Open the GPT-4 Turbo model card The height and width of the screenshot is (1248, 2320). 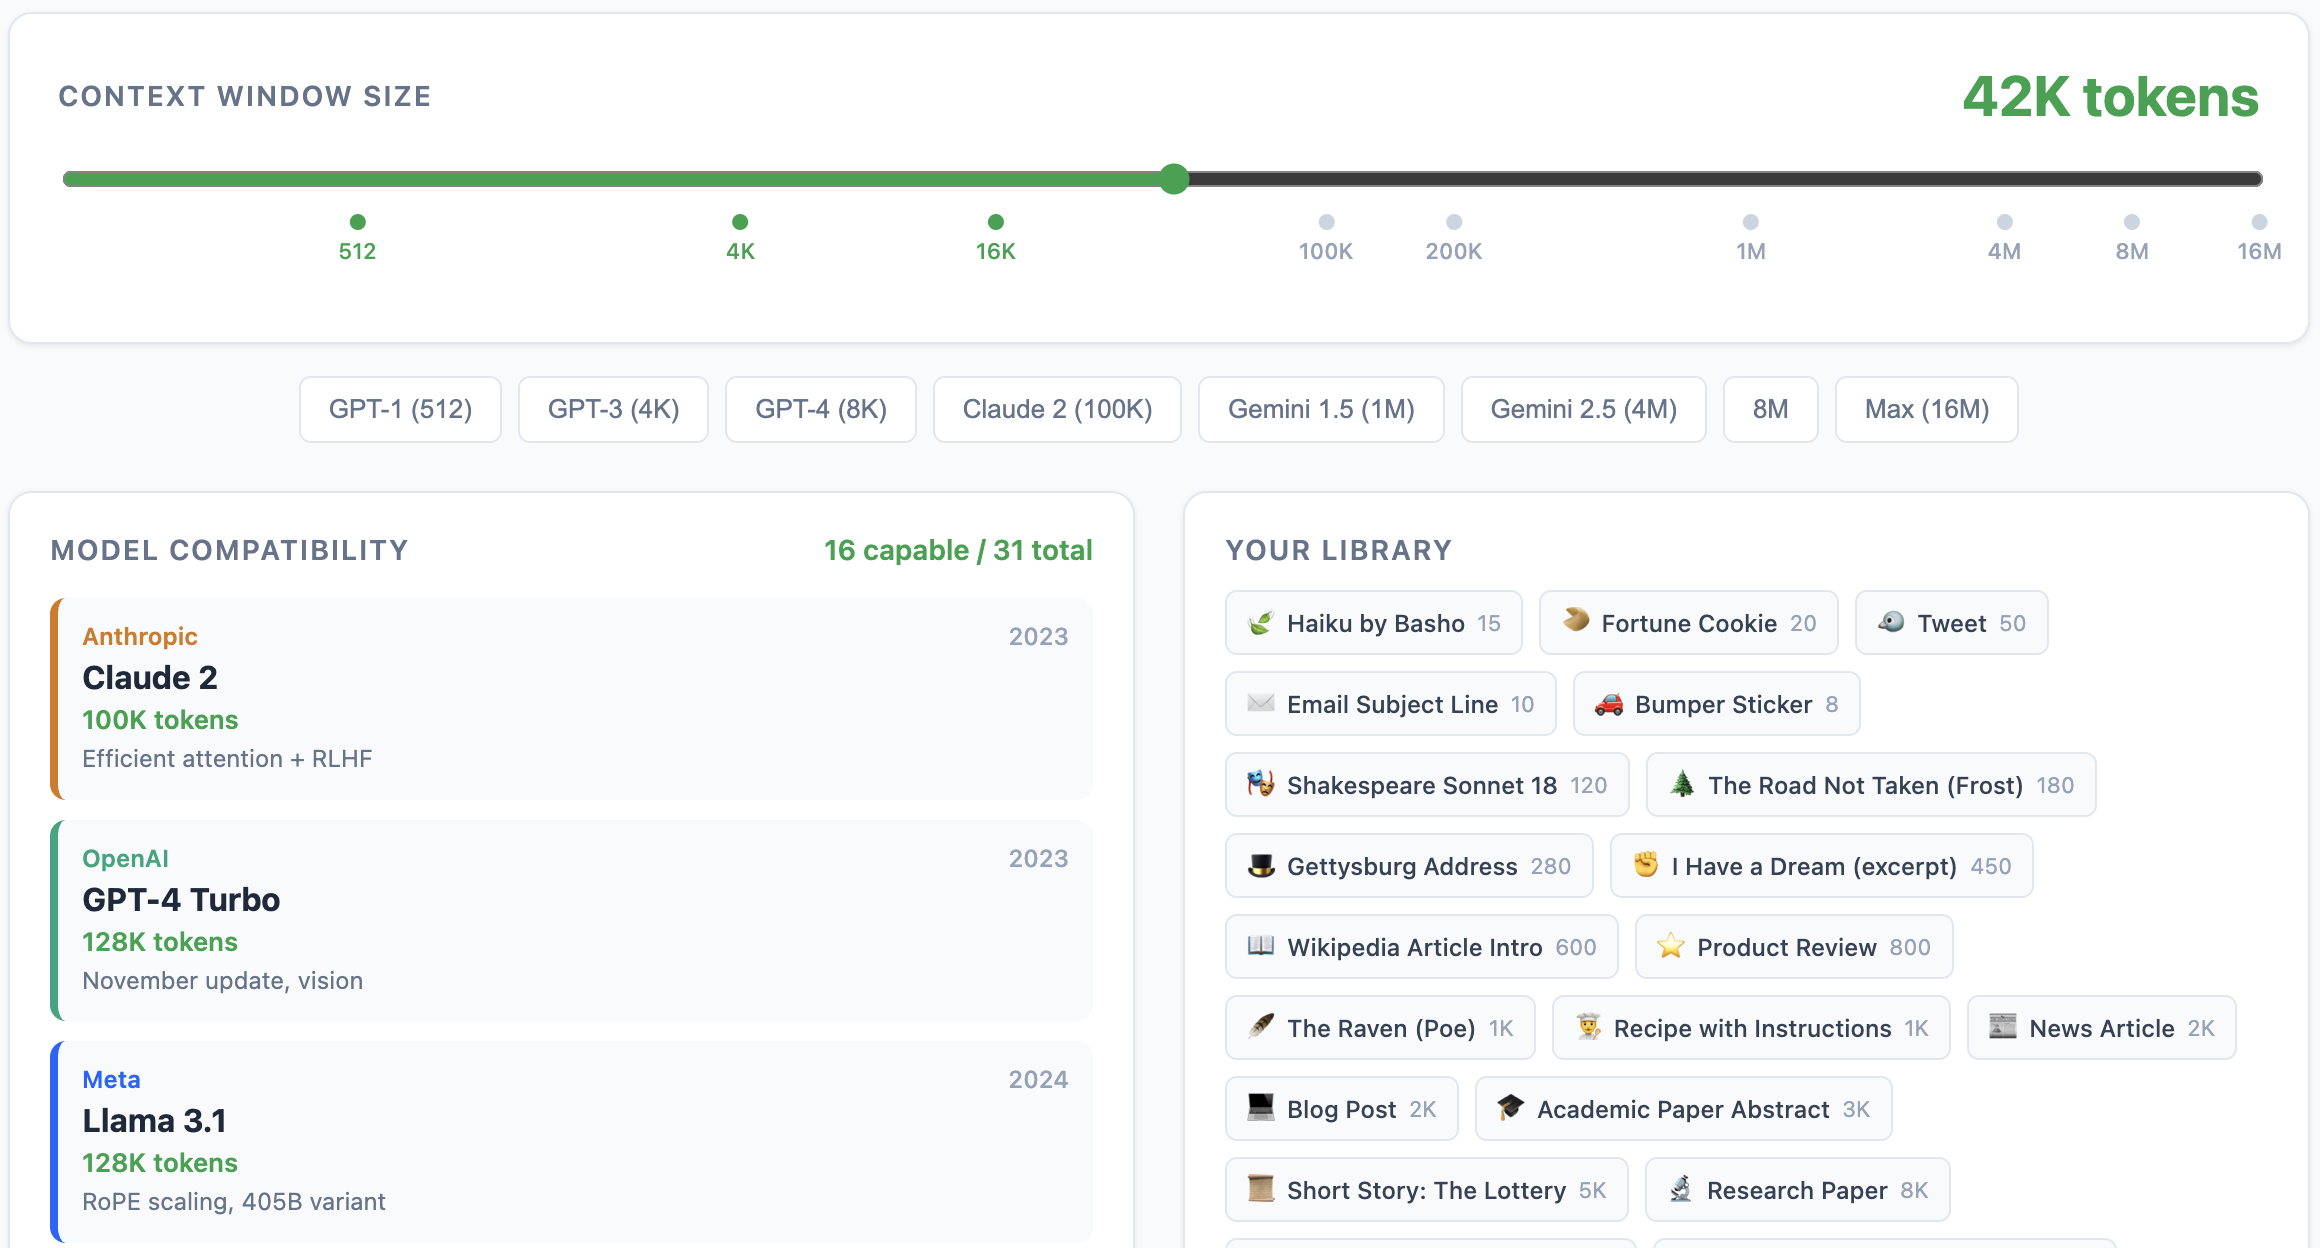571,920
